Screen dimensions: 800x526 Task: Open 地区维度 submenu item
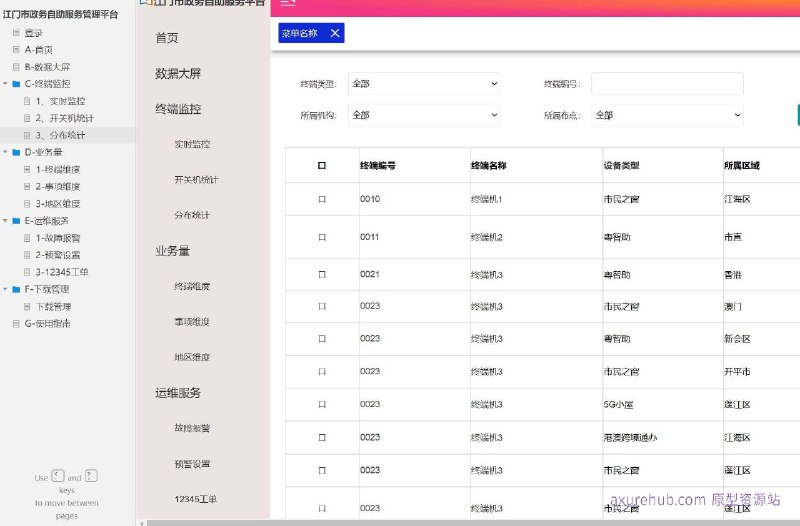[x=192, y=357]
